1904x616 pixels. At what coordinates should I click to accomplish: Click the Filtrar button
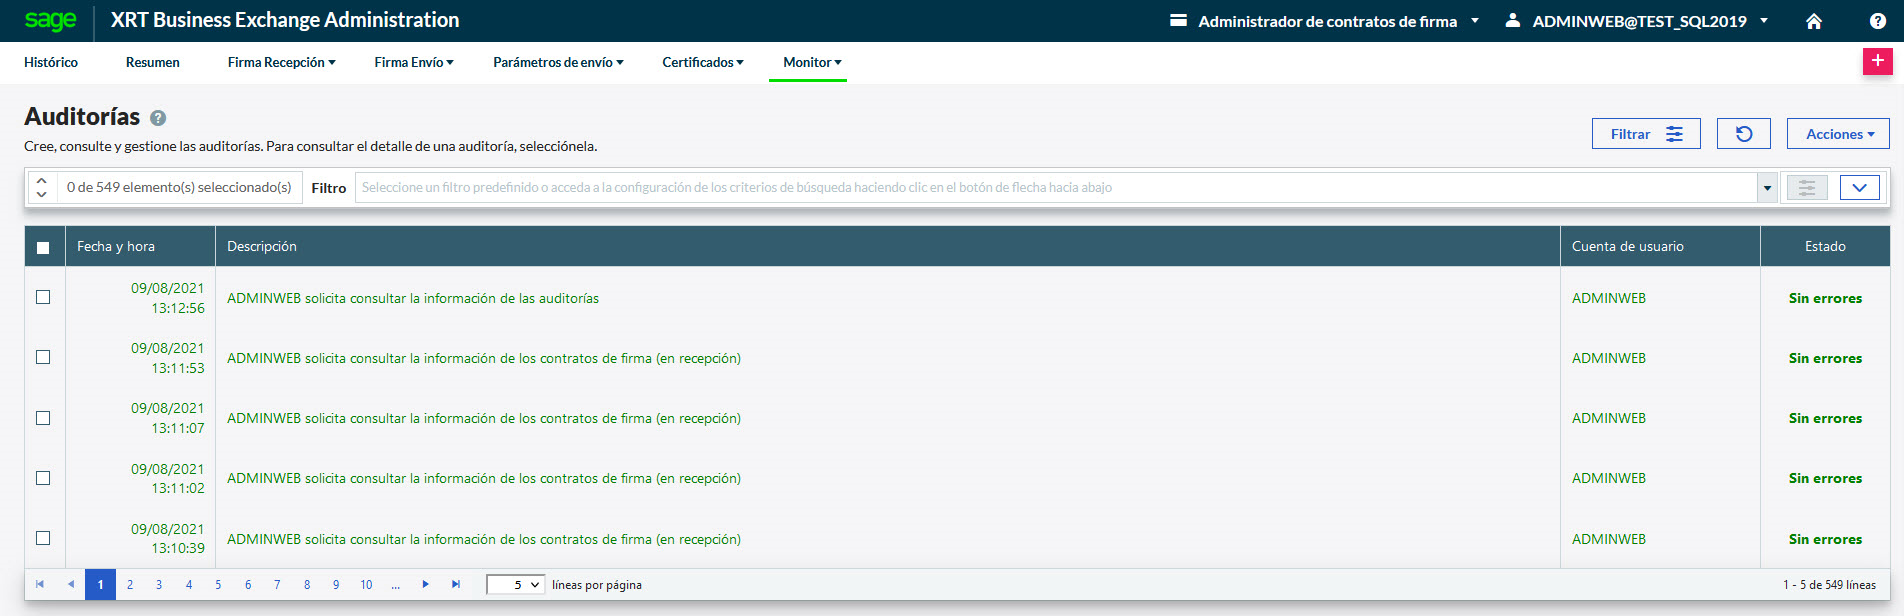[x=1645, y=134]
